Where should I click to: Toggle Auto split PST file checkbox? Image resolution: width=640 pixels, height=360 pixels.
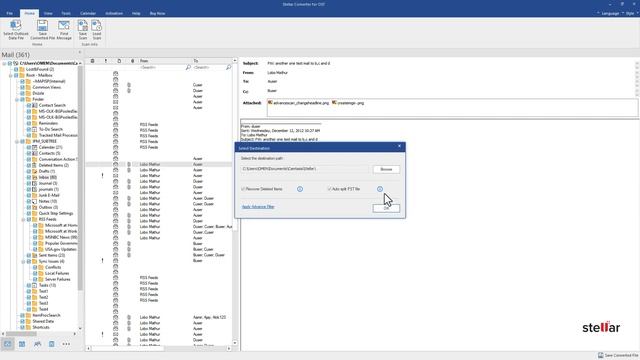[x=329, y=189]
